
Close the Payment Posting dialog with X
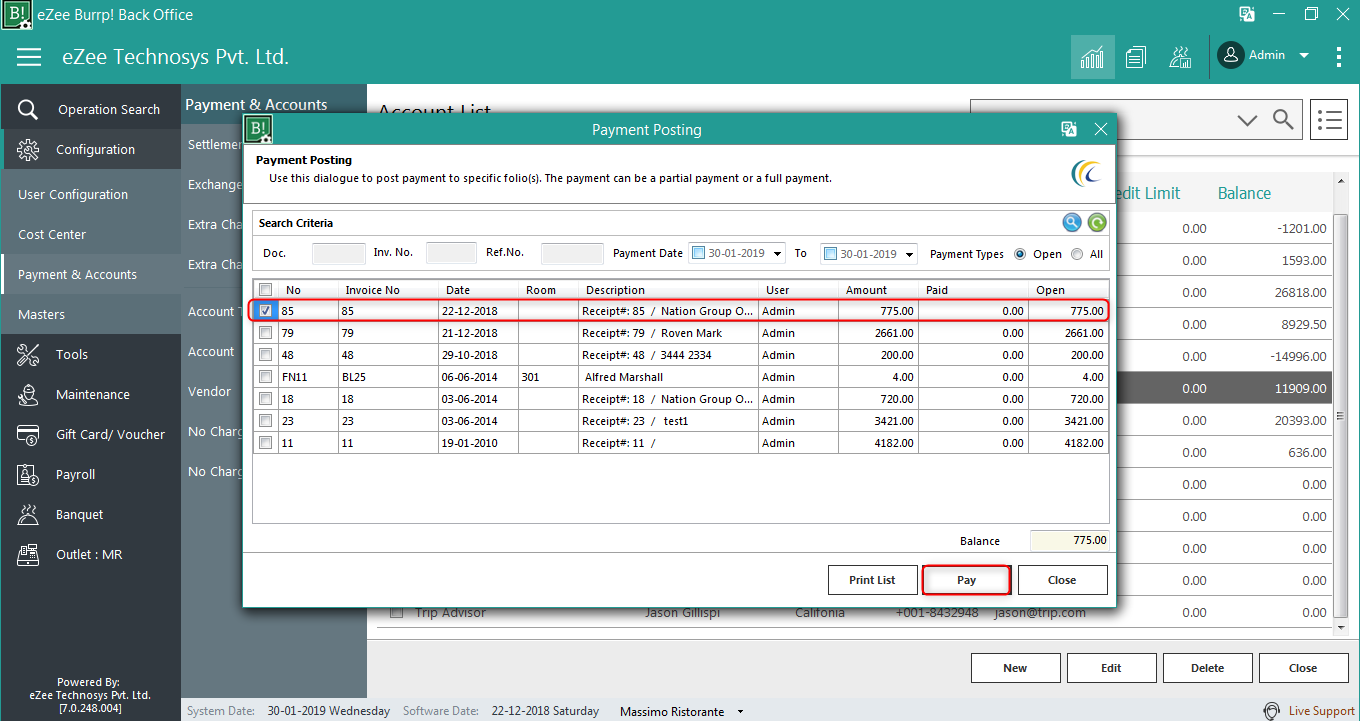1101,129
